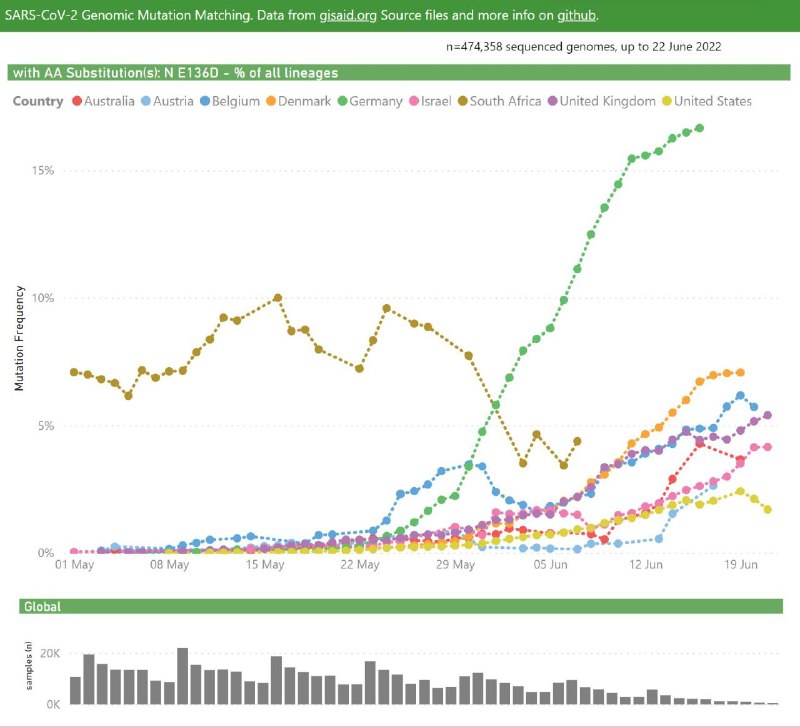
Task: Select the South Africa legend label
Action: (506, 101)
